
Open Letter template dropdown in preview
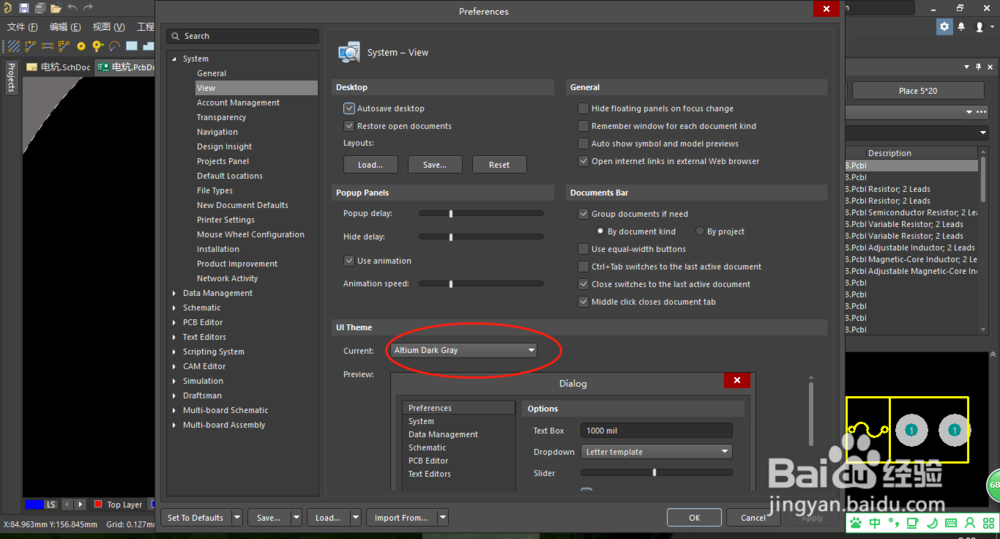coord(656,452)
